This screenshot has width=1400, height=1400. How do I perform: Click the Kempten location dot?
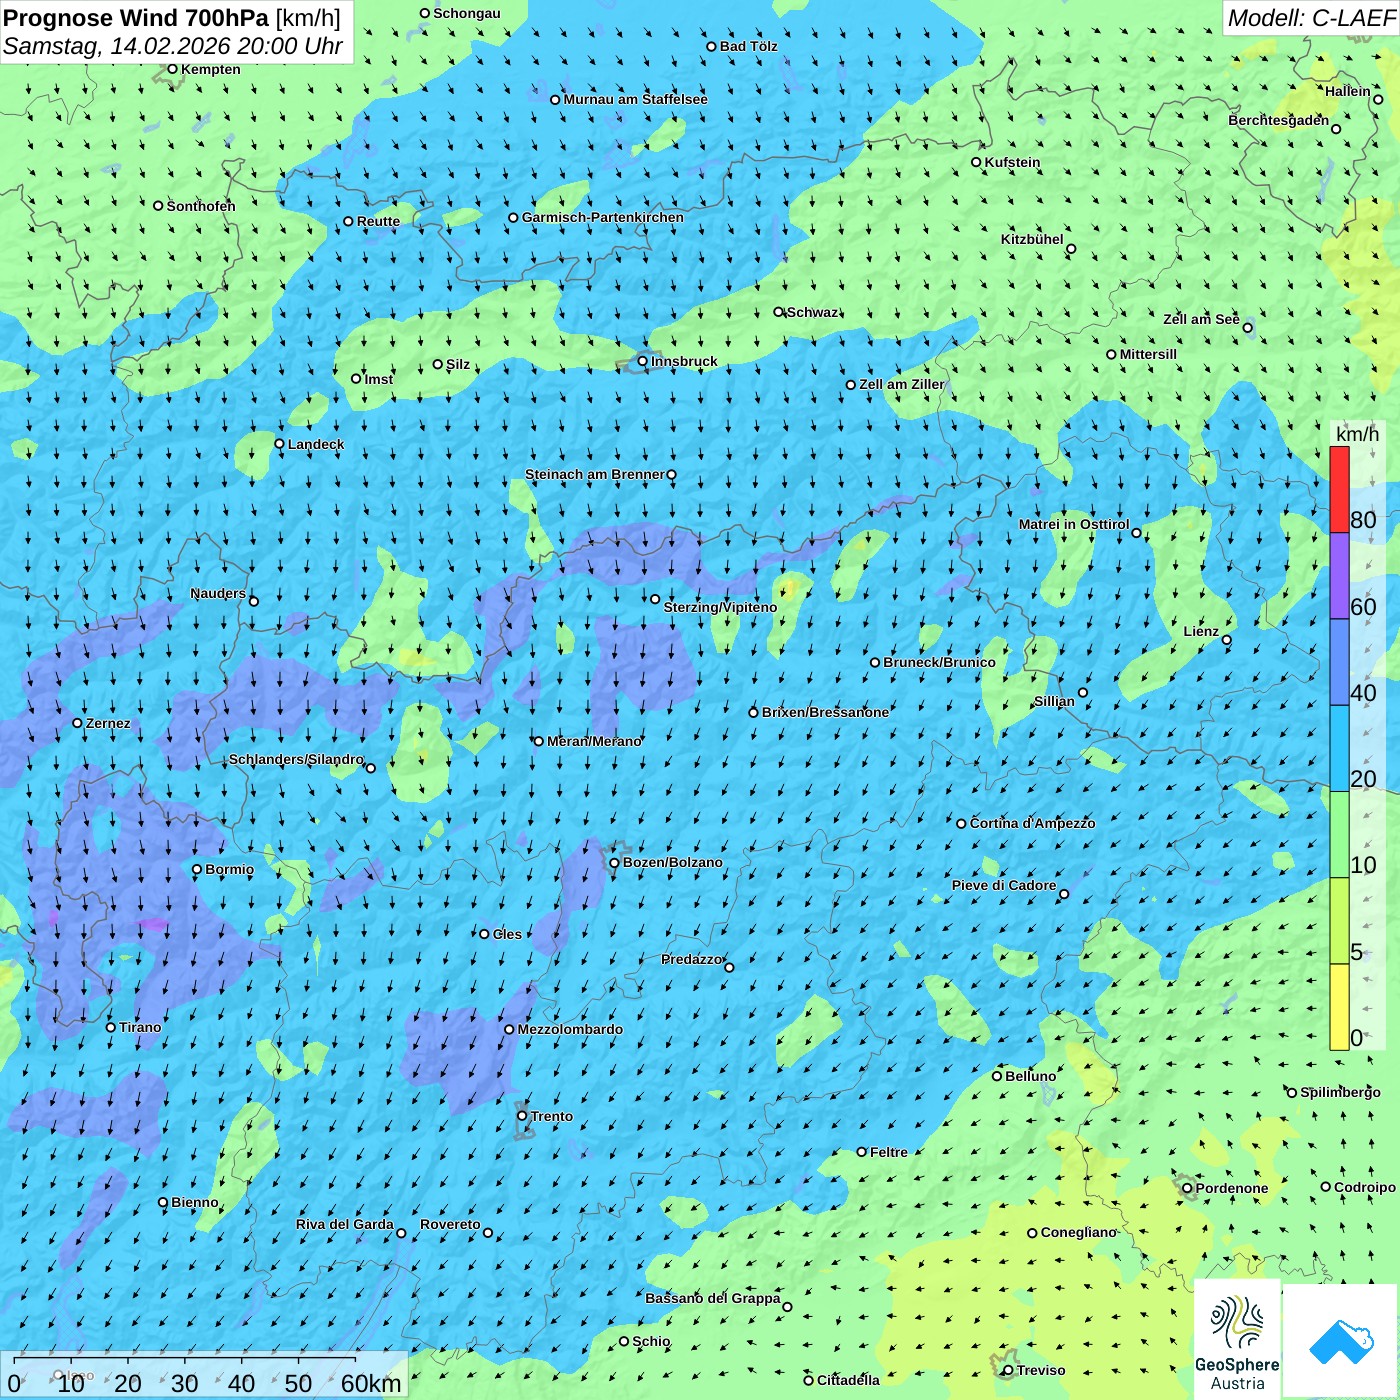coord(172,69)
